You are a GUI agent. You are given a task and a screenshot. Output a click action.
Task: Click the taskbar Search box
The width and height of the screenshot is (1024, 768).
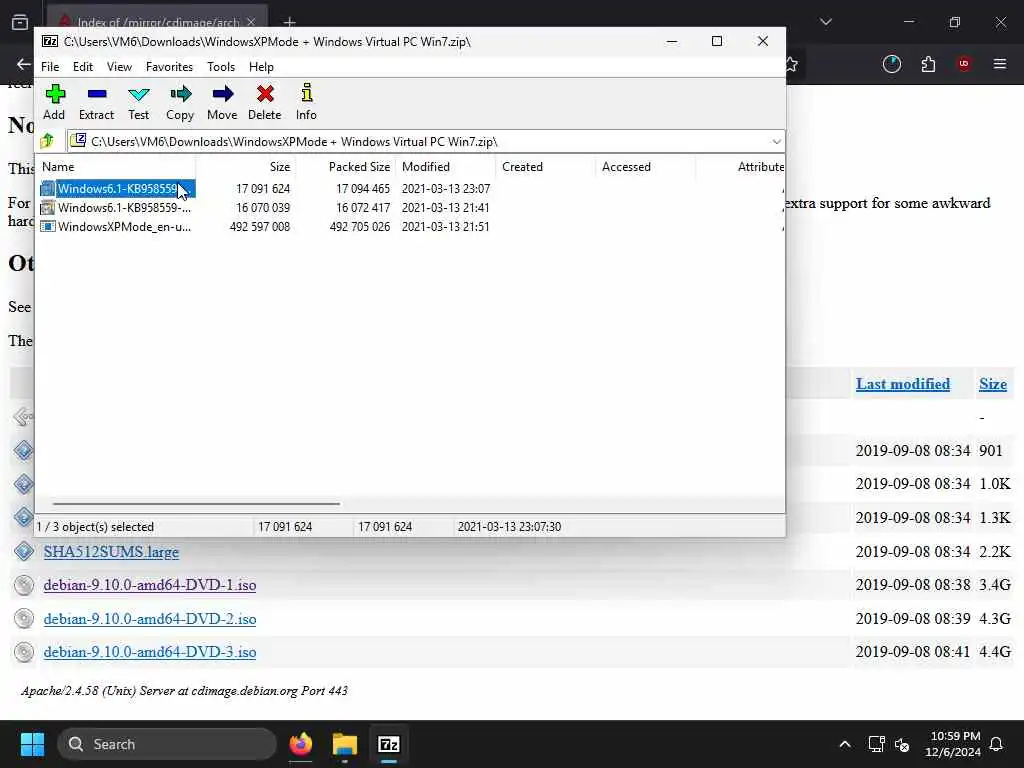(167, 744)
